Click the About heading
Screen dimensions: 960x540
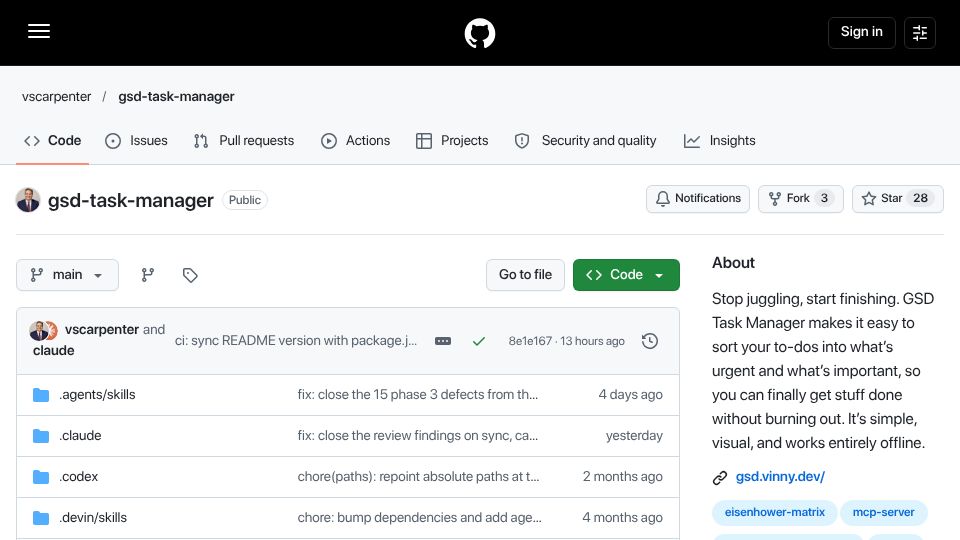tap(733, 263)
